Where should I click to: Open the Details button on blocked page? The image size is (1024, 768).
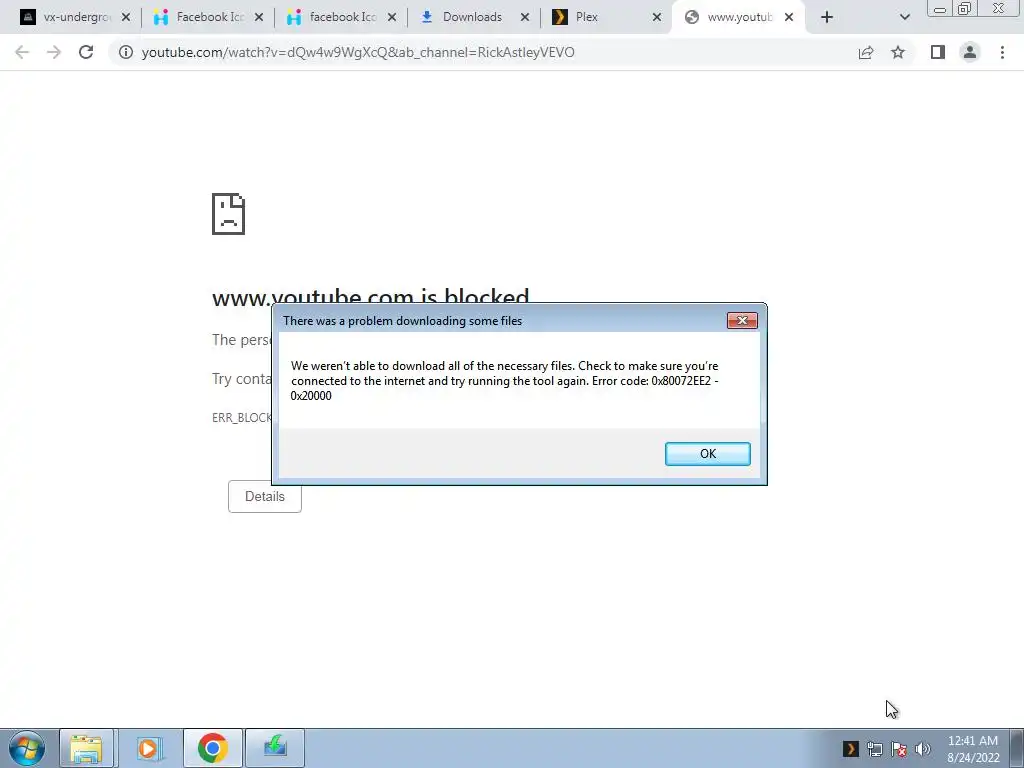click(264, 496)
